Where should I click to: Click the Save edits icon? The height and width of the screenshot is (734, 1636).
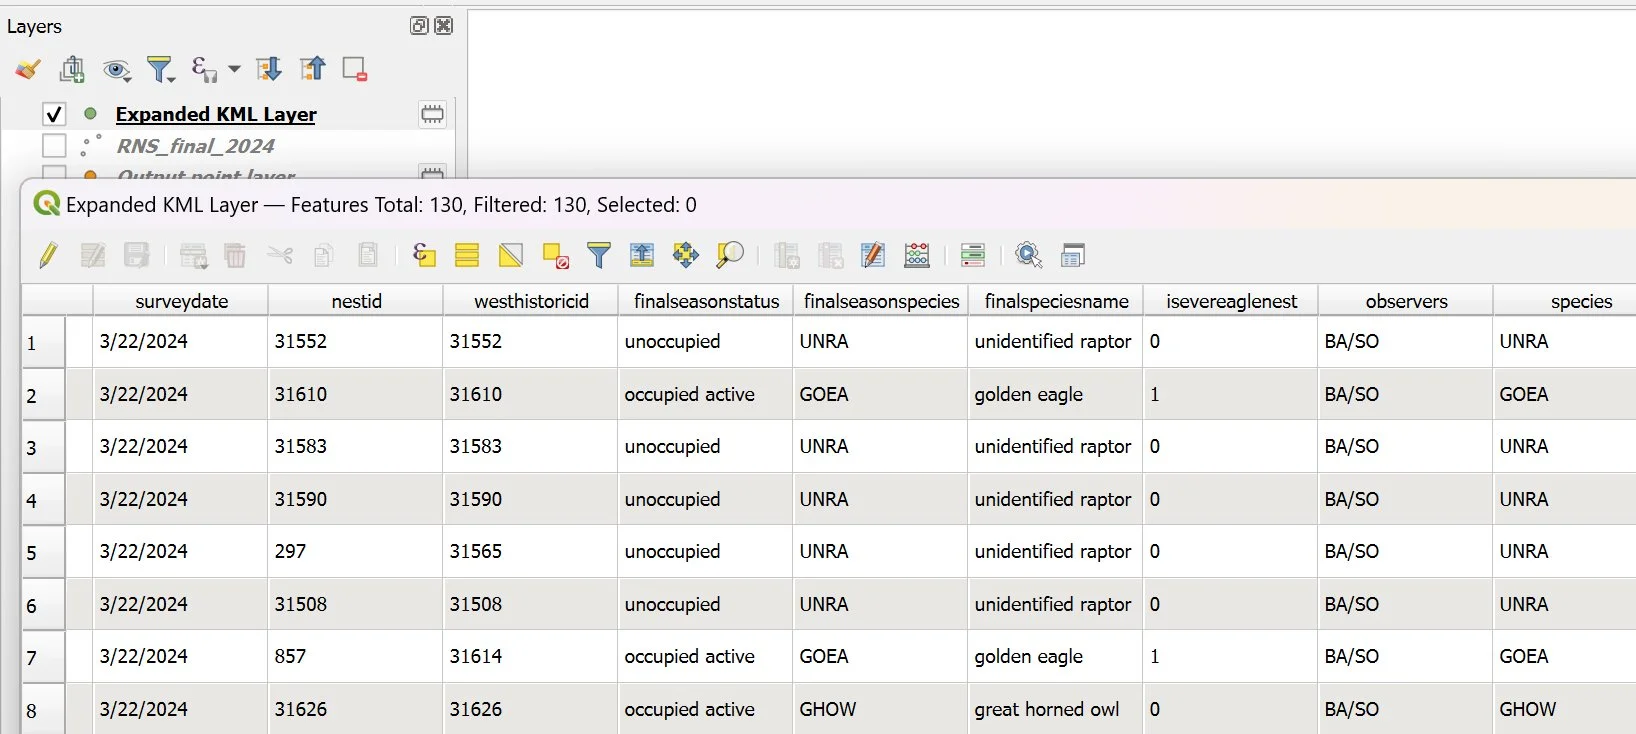(x=136, y=255)
